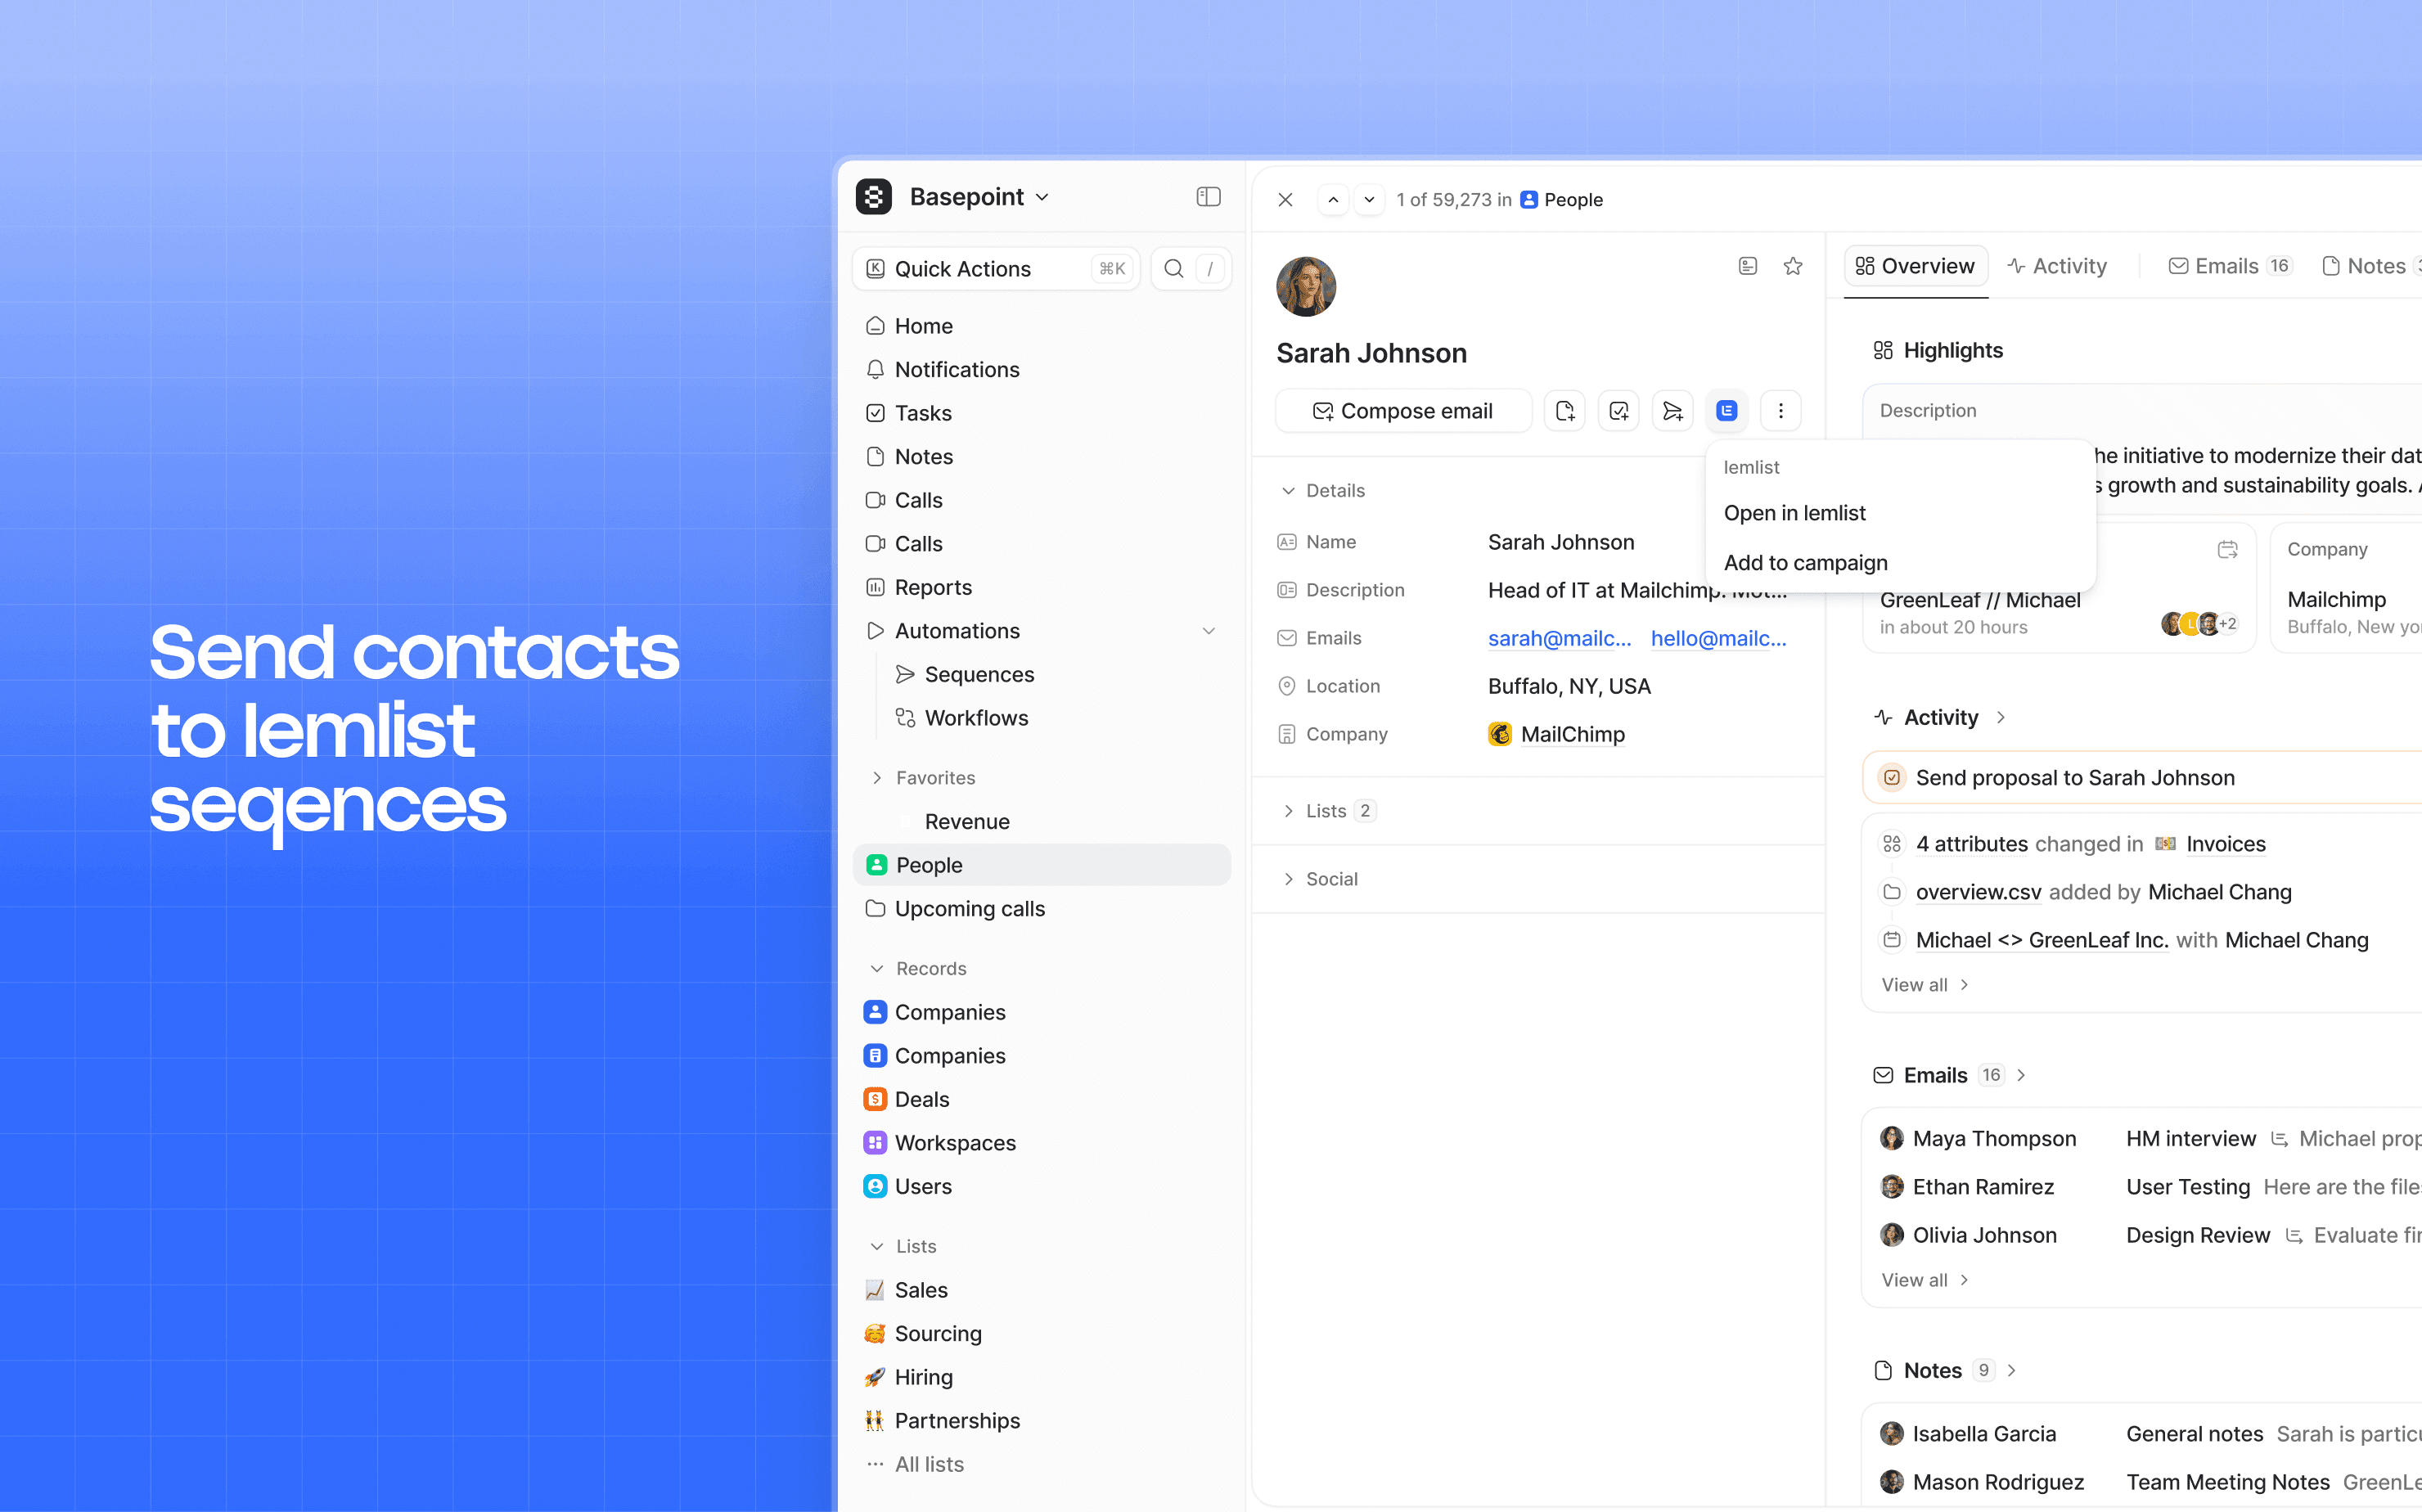Click the card view icon beside star
Image resolution: width=2422 pixels, height=1512 pixels.
[1747, 266]
